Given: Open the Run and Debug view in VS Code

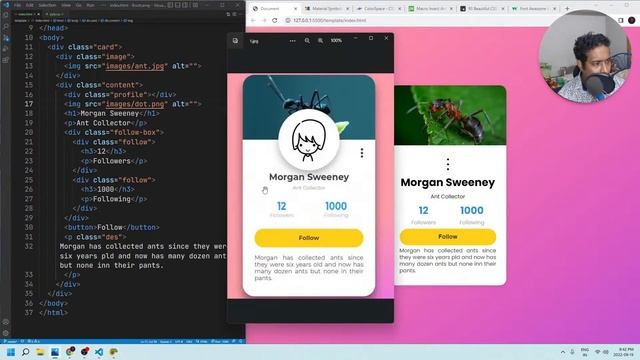Looking at the screenshot, I should click(x=6, y=49).
